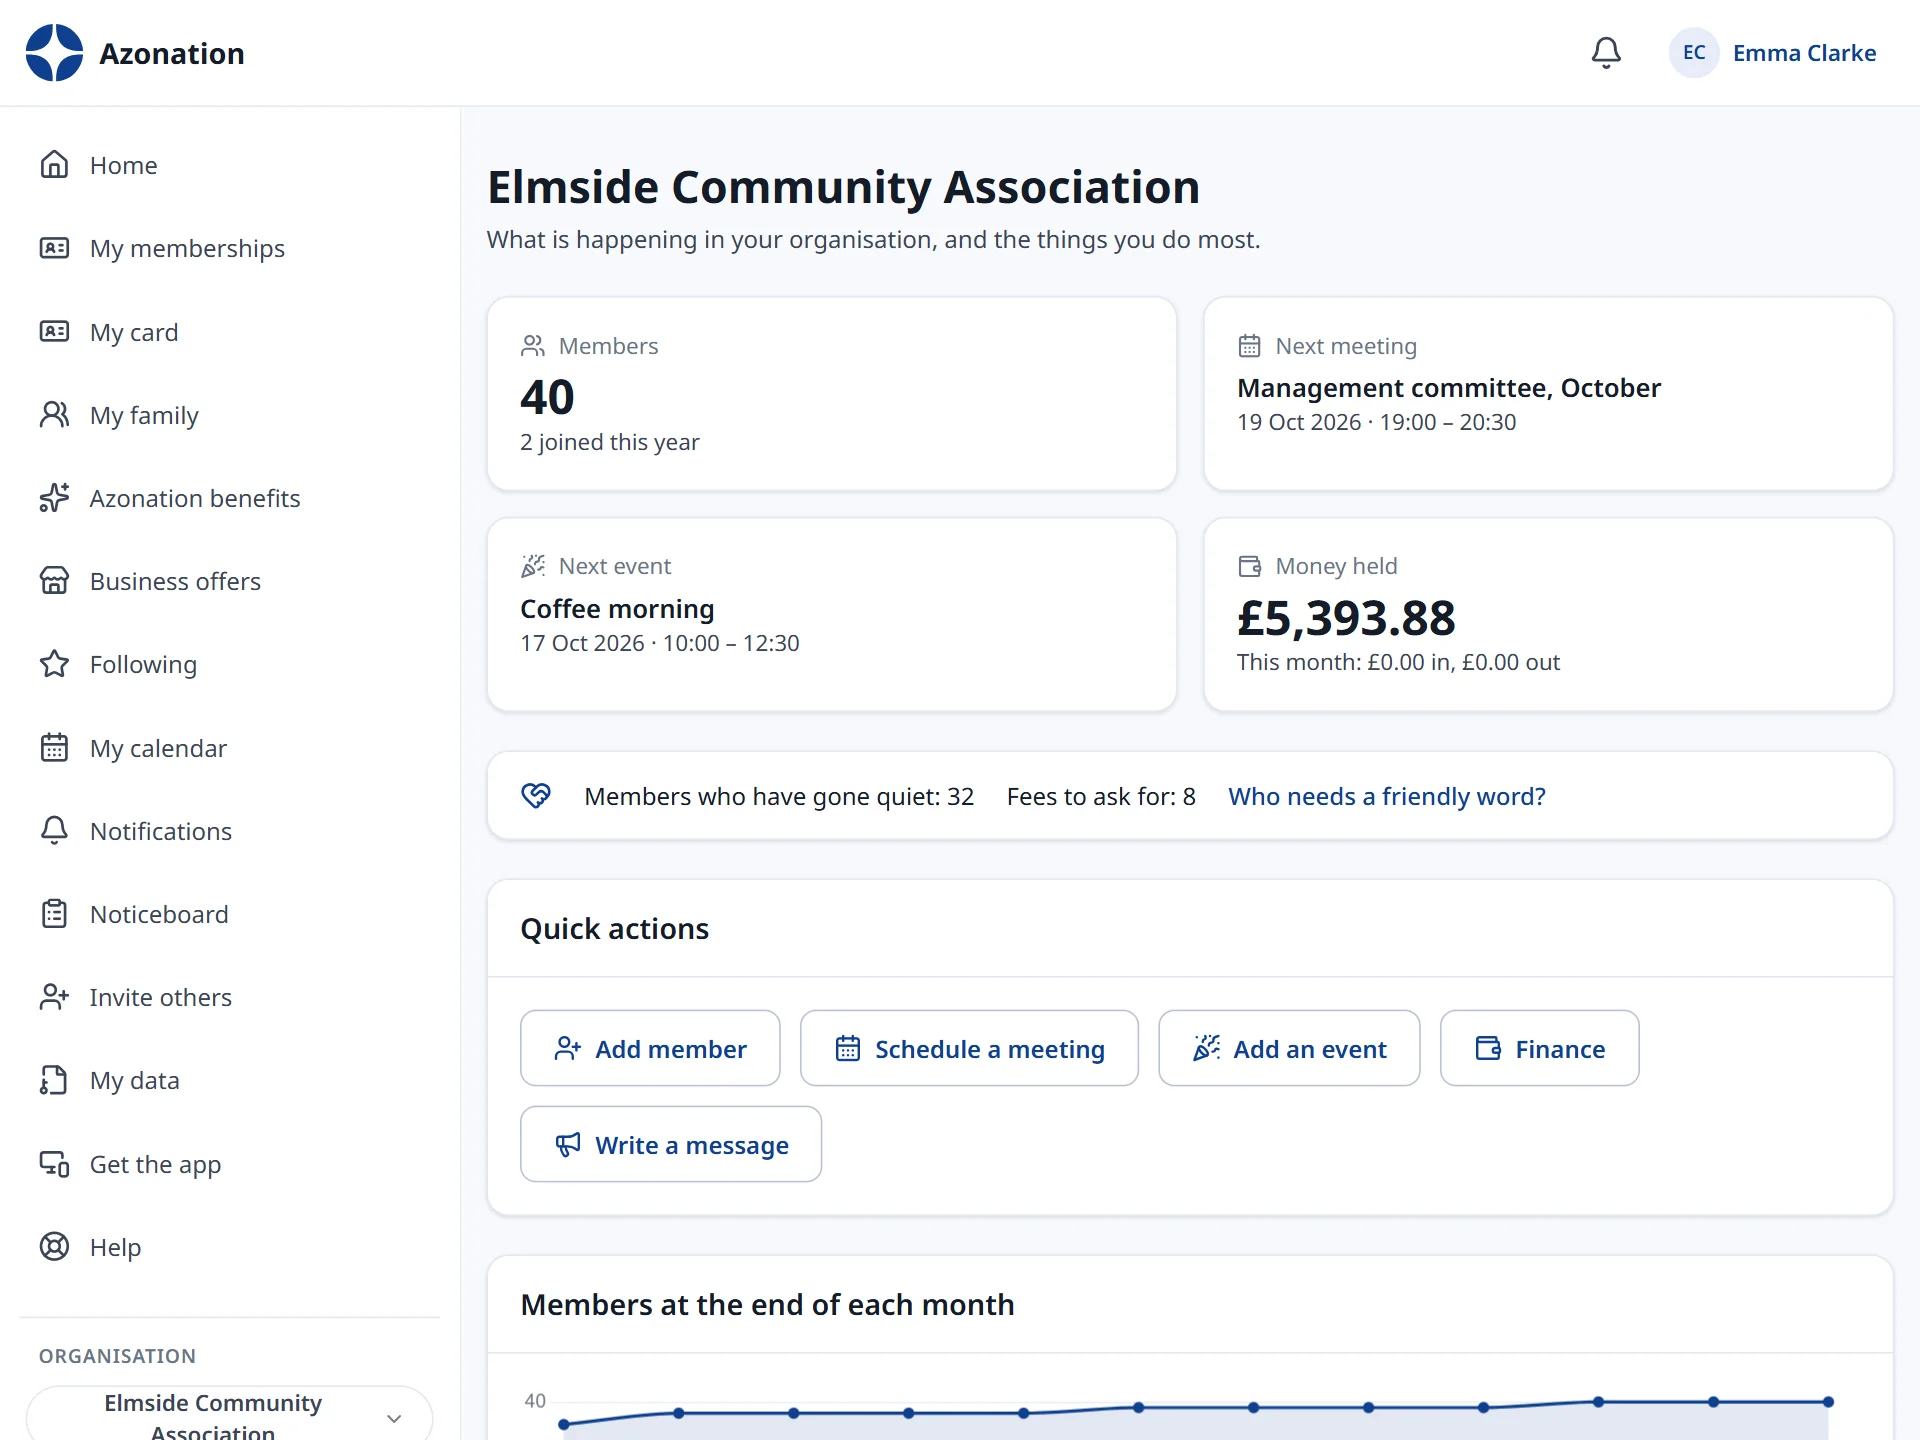Viewport: 1920px width, 1440px height.
Task: Click the Help lifebuoy icon
Action: pyautogui.click(x=54, y=1247)
